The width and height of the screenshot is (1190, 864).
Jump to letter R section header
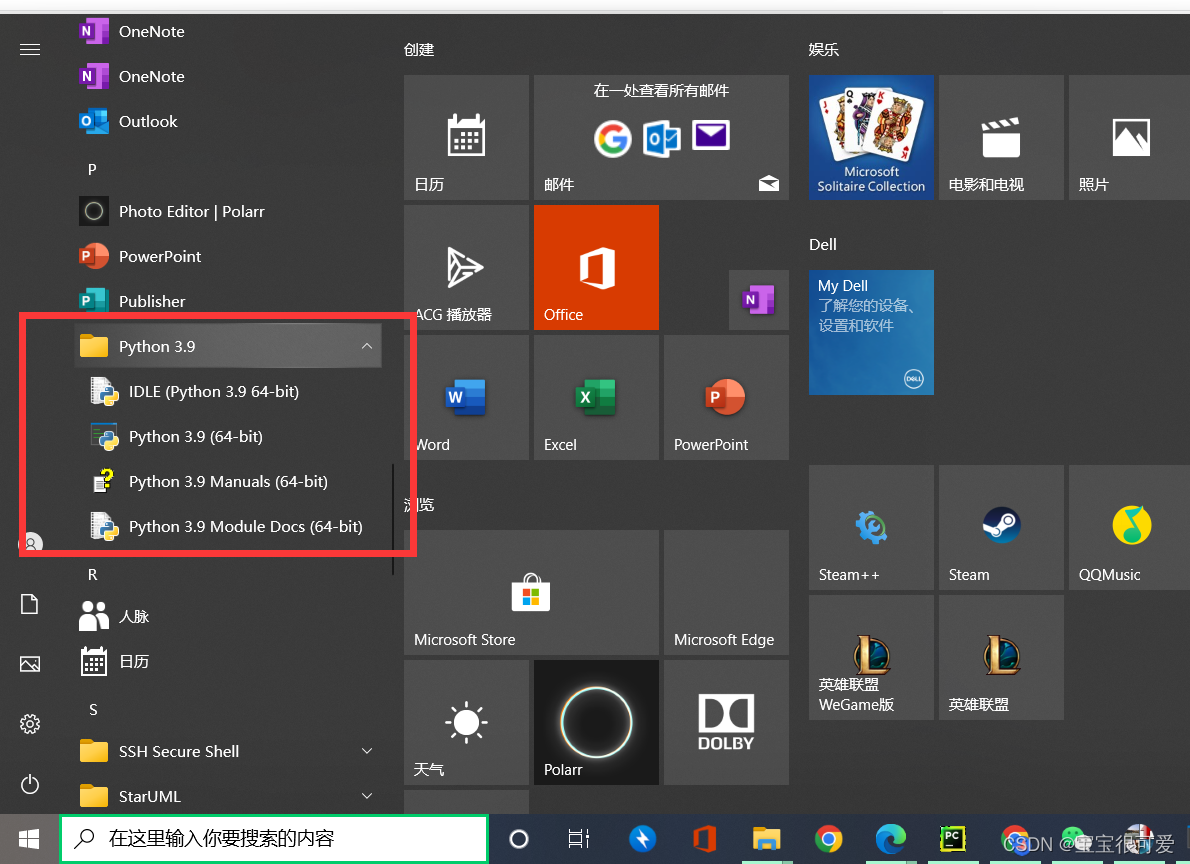point(93,575)
